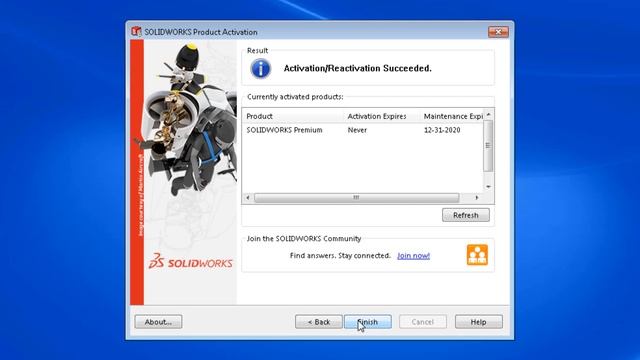Click the 'Activation/Reactivation Succeeded.' message
This screenshot has height=360, width=640.
[358, 68]
